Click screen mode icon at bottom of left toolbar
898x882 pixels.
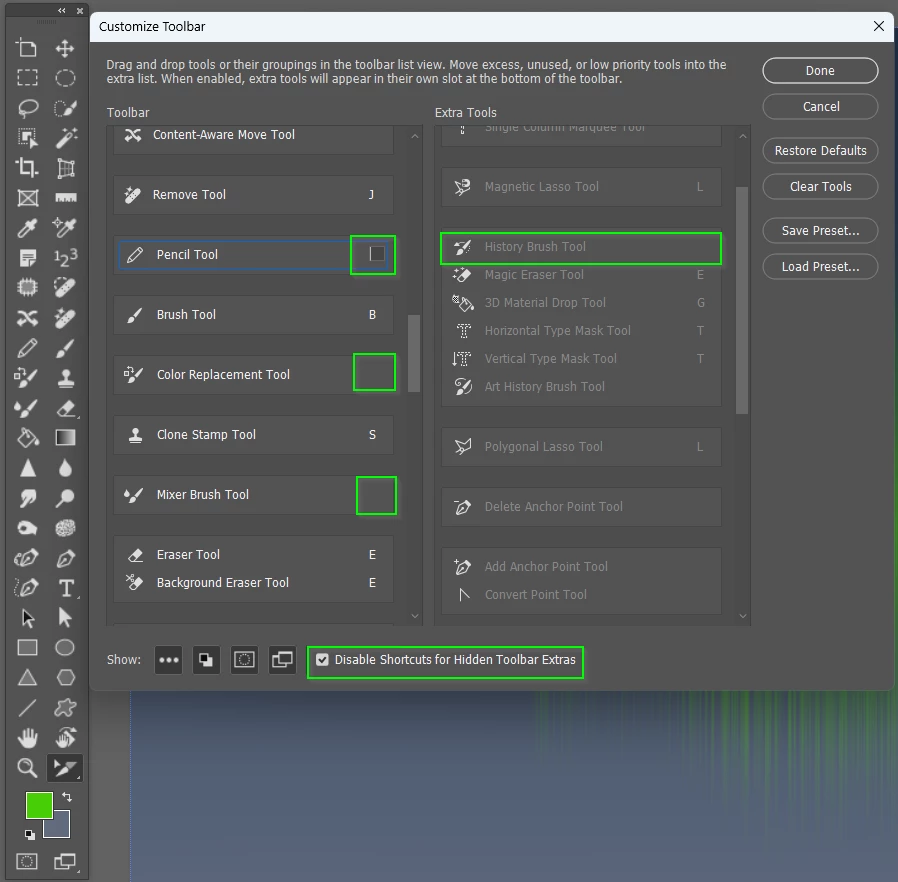(x=65, y=861)
